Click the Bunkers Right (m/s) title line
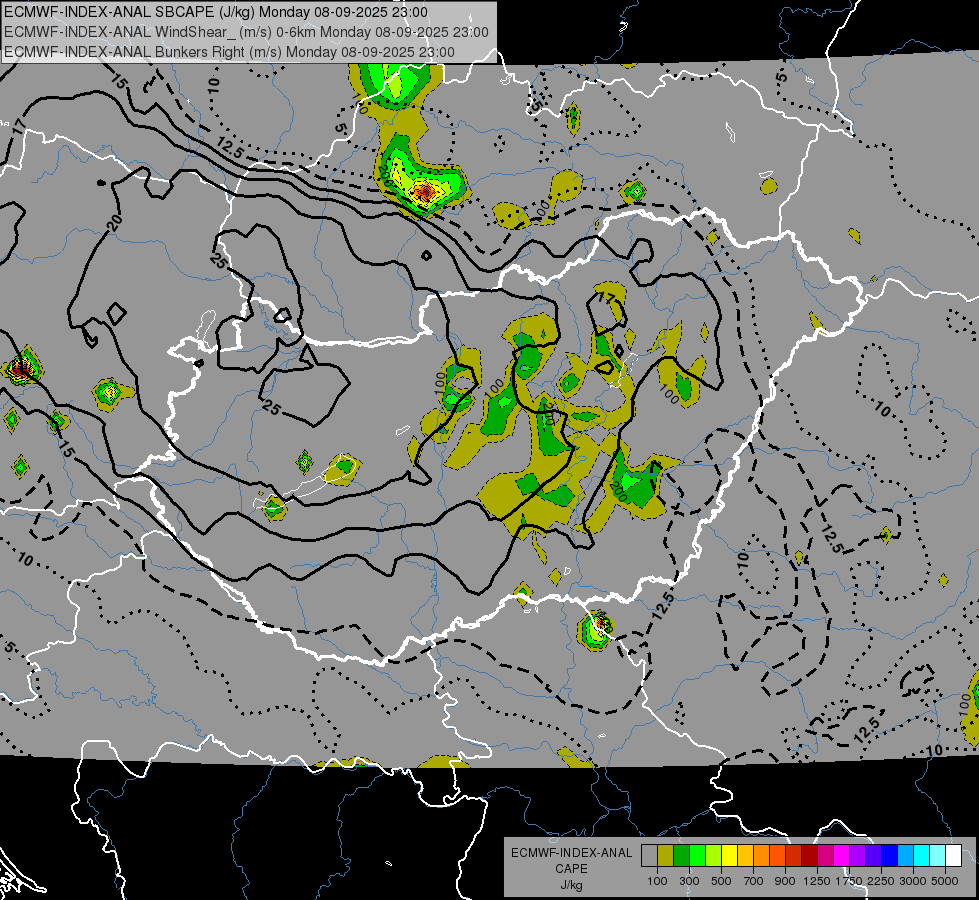979x900 pixels. tap(229, 52)
